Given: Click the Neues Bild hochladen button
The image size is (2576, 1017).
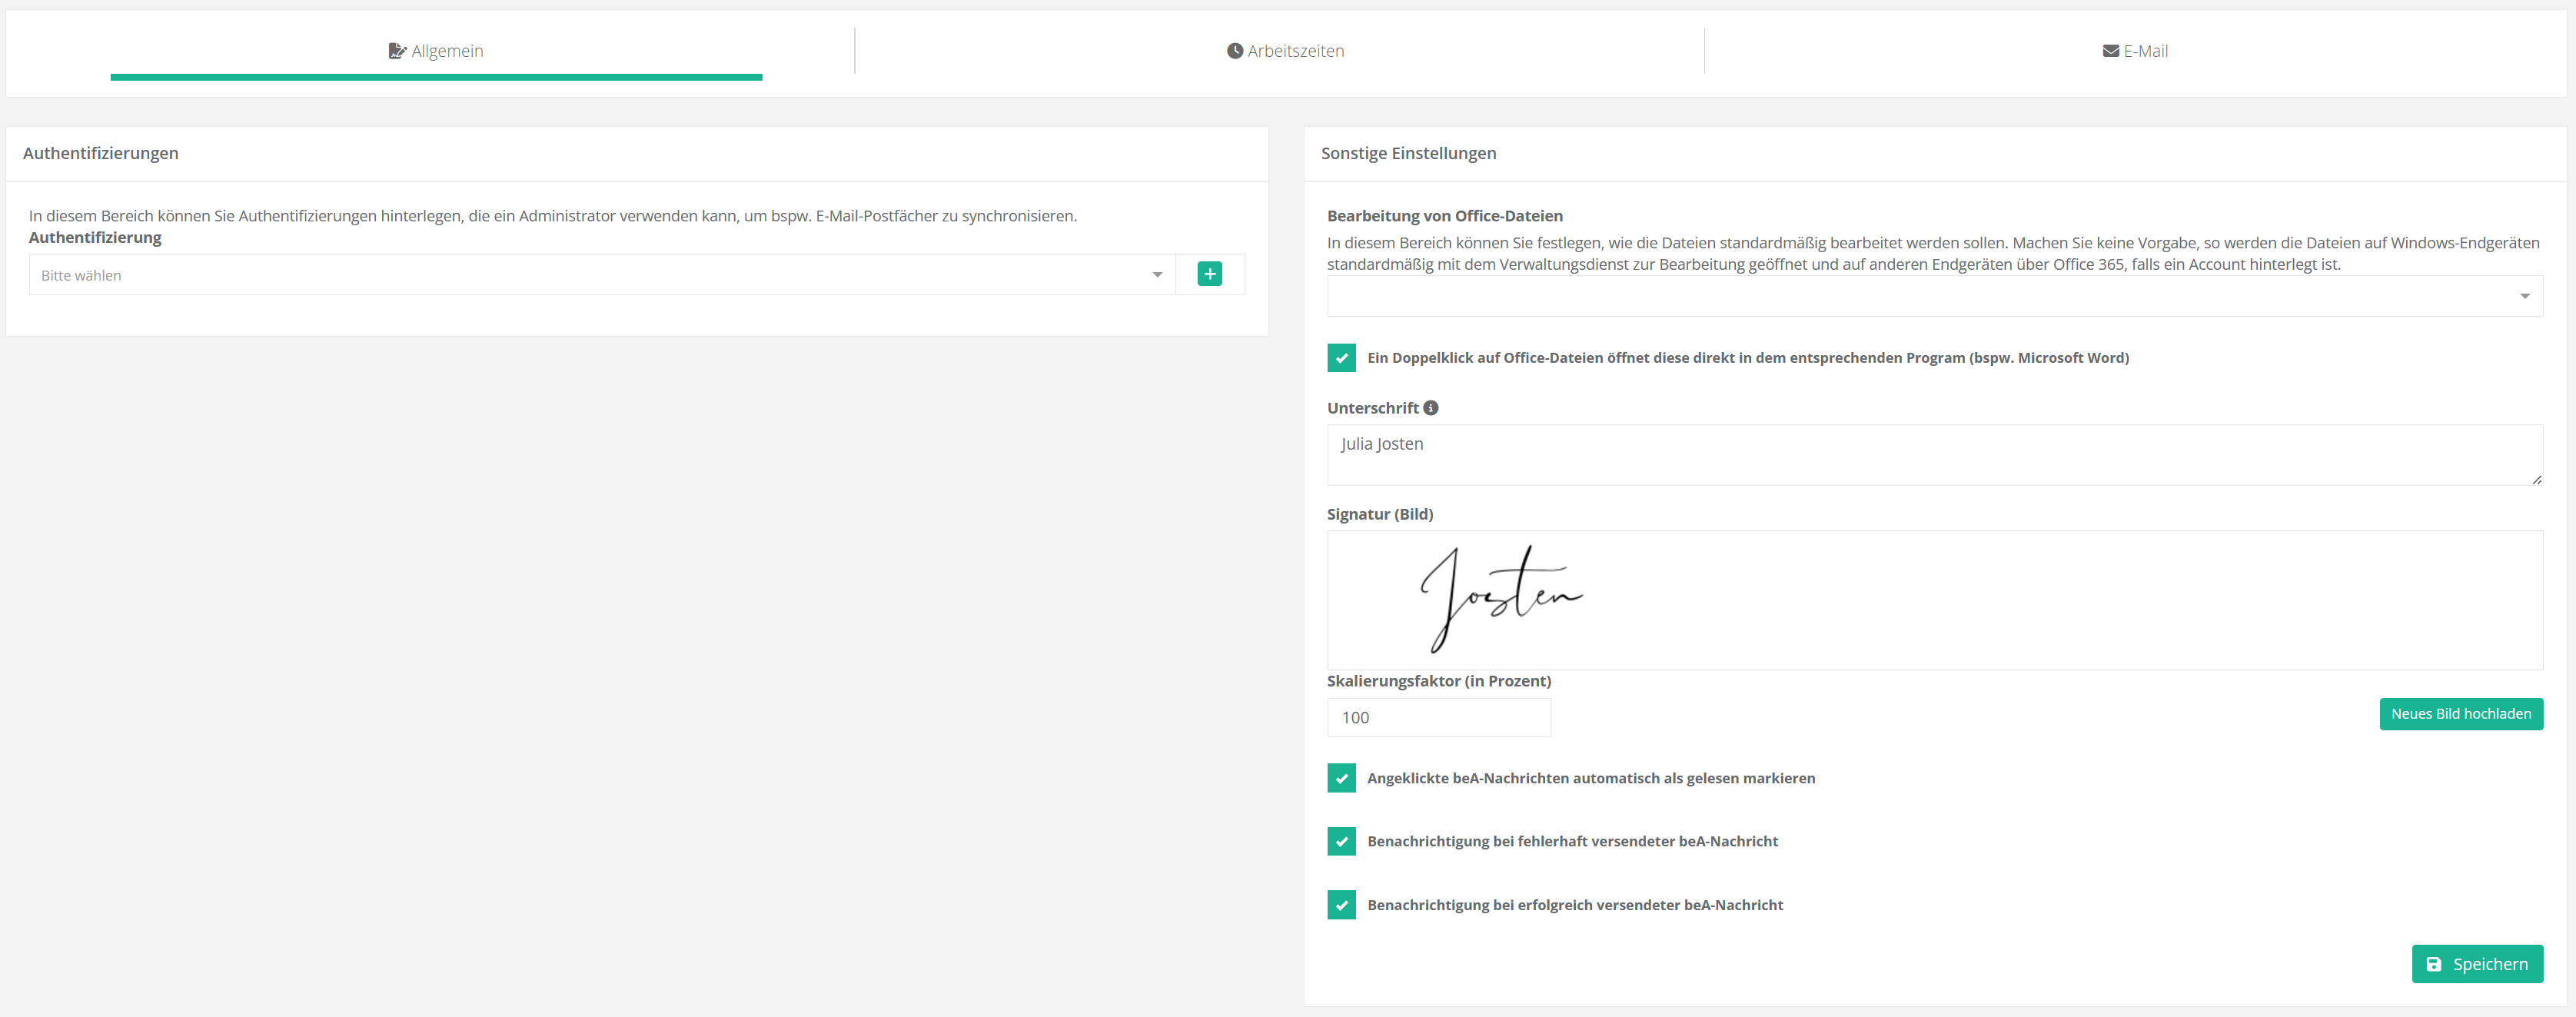Looking at the screenshot, I should (2460, 714).
